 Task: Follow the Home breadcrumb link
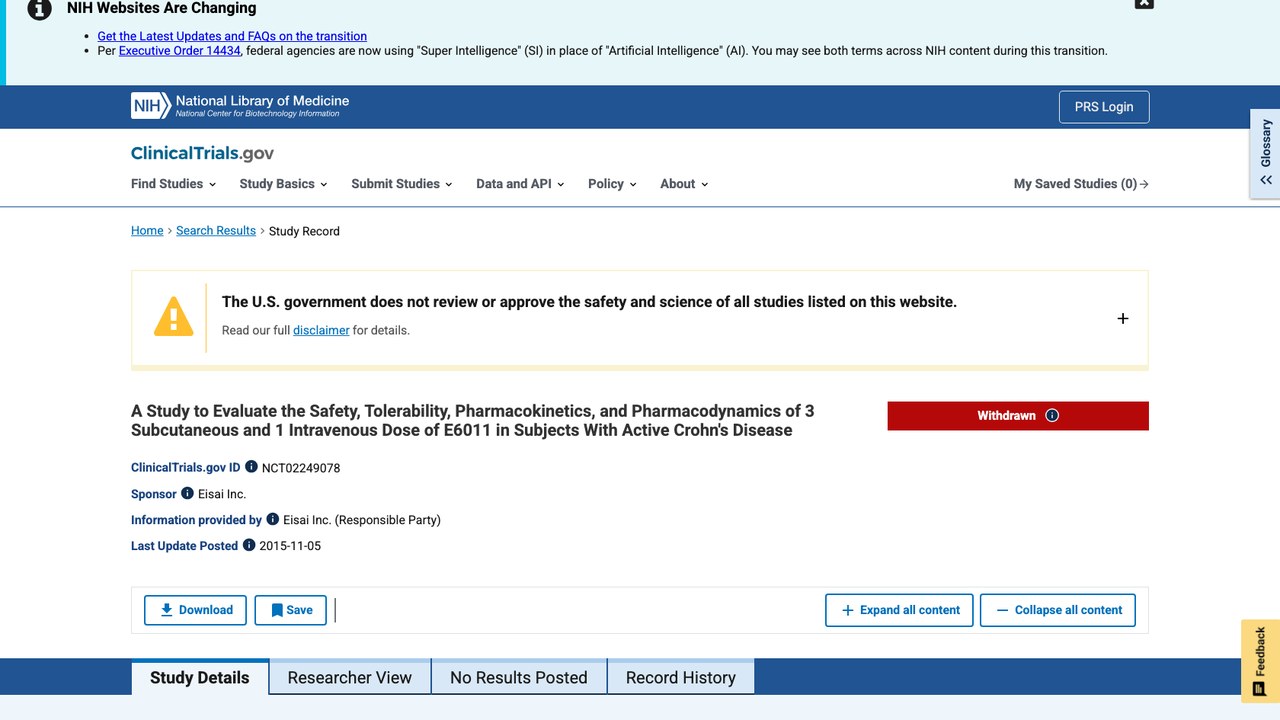[x=147, y=231]
